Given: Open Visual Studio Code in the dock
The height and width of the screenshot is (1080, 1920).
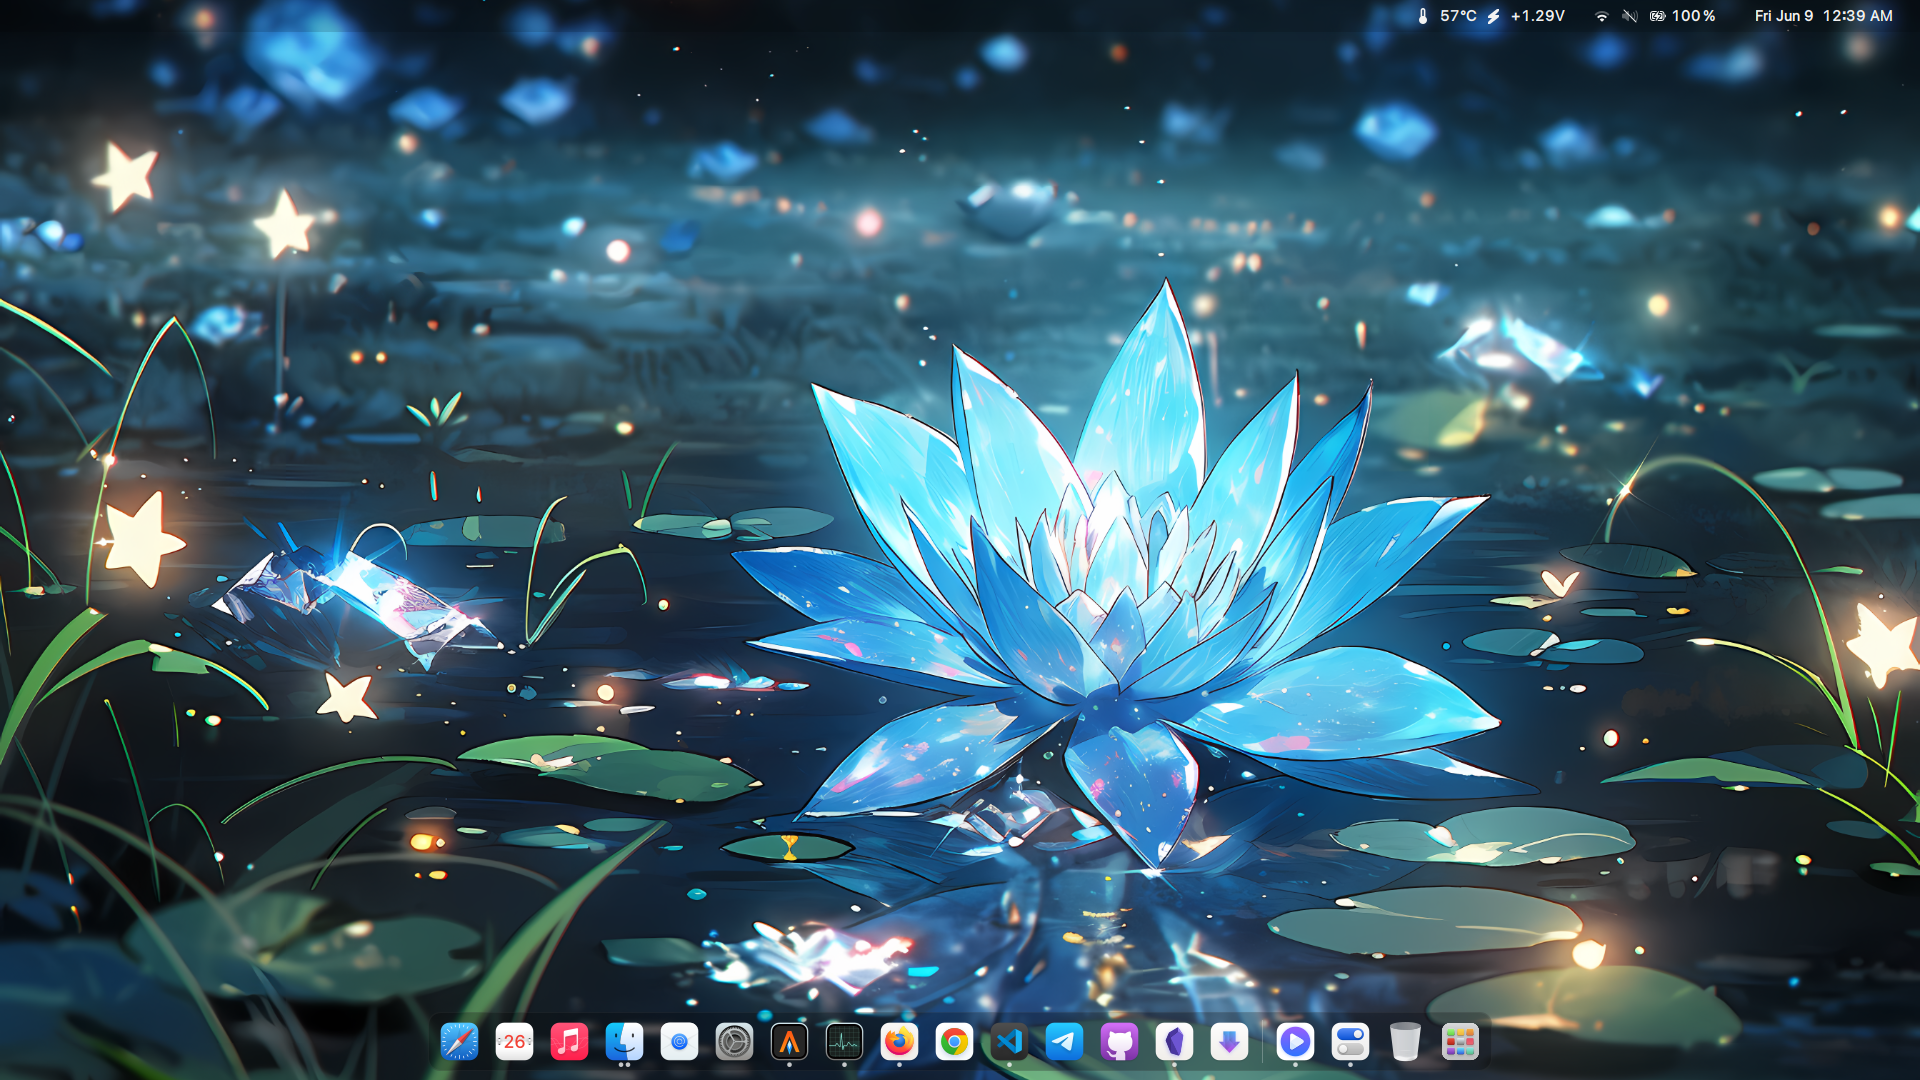Looking at the screenshot, I should tap(1009, 1042).
